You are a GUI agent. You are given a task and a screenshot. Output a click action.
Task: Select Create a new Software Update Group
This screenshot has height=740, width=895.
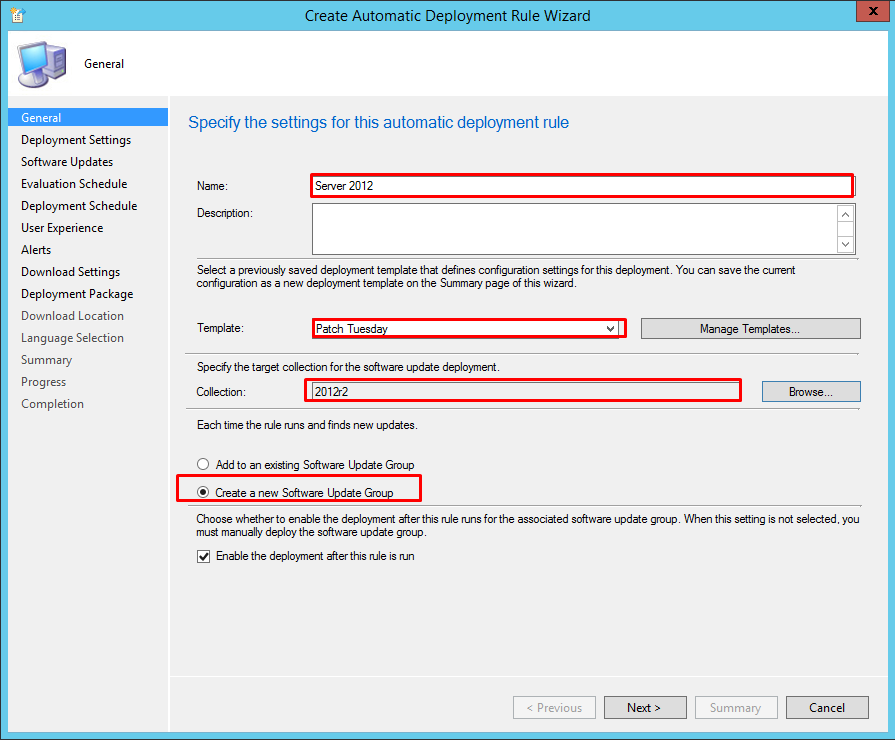pos(204,492)
